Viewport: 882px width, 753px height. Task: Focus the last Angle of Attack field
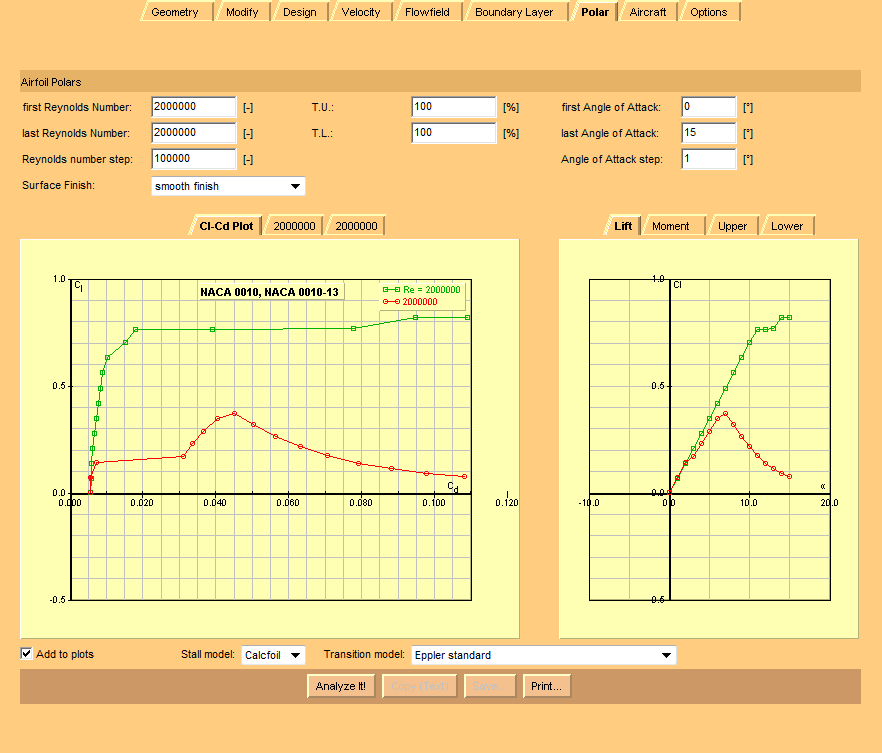[708, 133]
